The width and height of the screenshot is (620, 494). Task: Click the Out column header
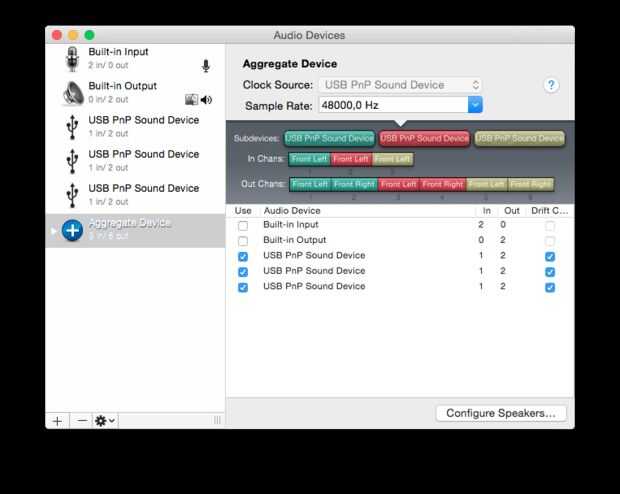[x=512, y=211]
